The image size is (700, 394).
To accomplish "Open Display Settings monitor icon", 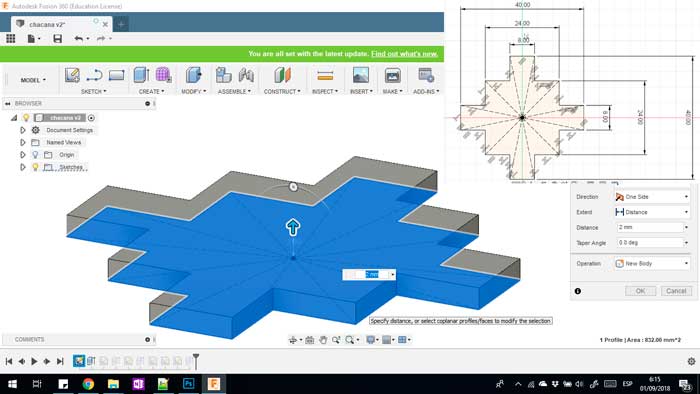I will pyautogui.click(x=370, y=340).
